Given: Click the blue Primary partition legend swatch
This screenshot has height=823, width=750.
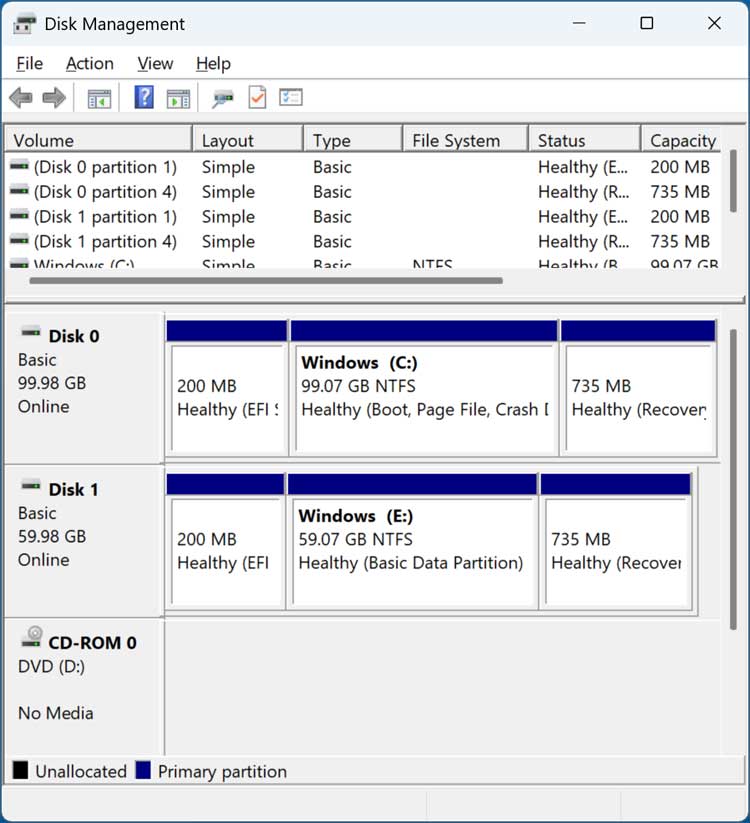Looking at the screenshot, I should [143, 770].
